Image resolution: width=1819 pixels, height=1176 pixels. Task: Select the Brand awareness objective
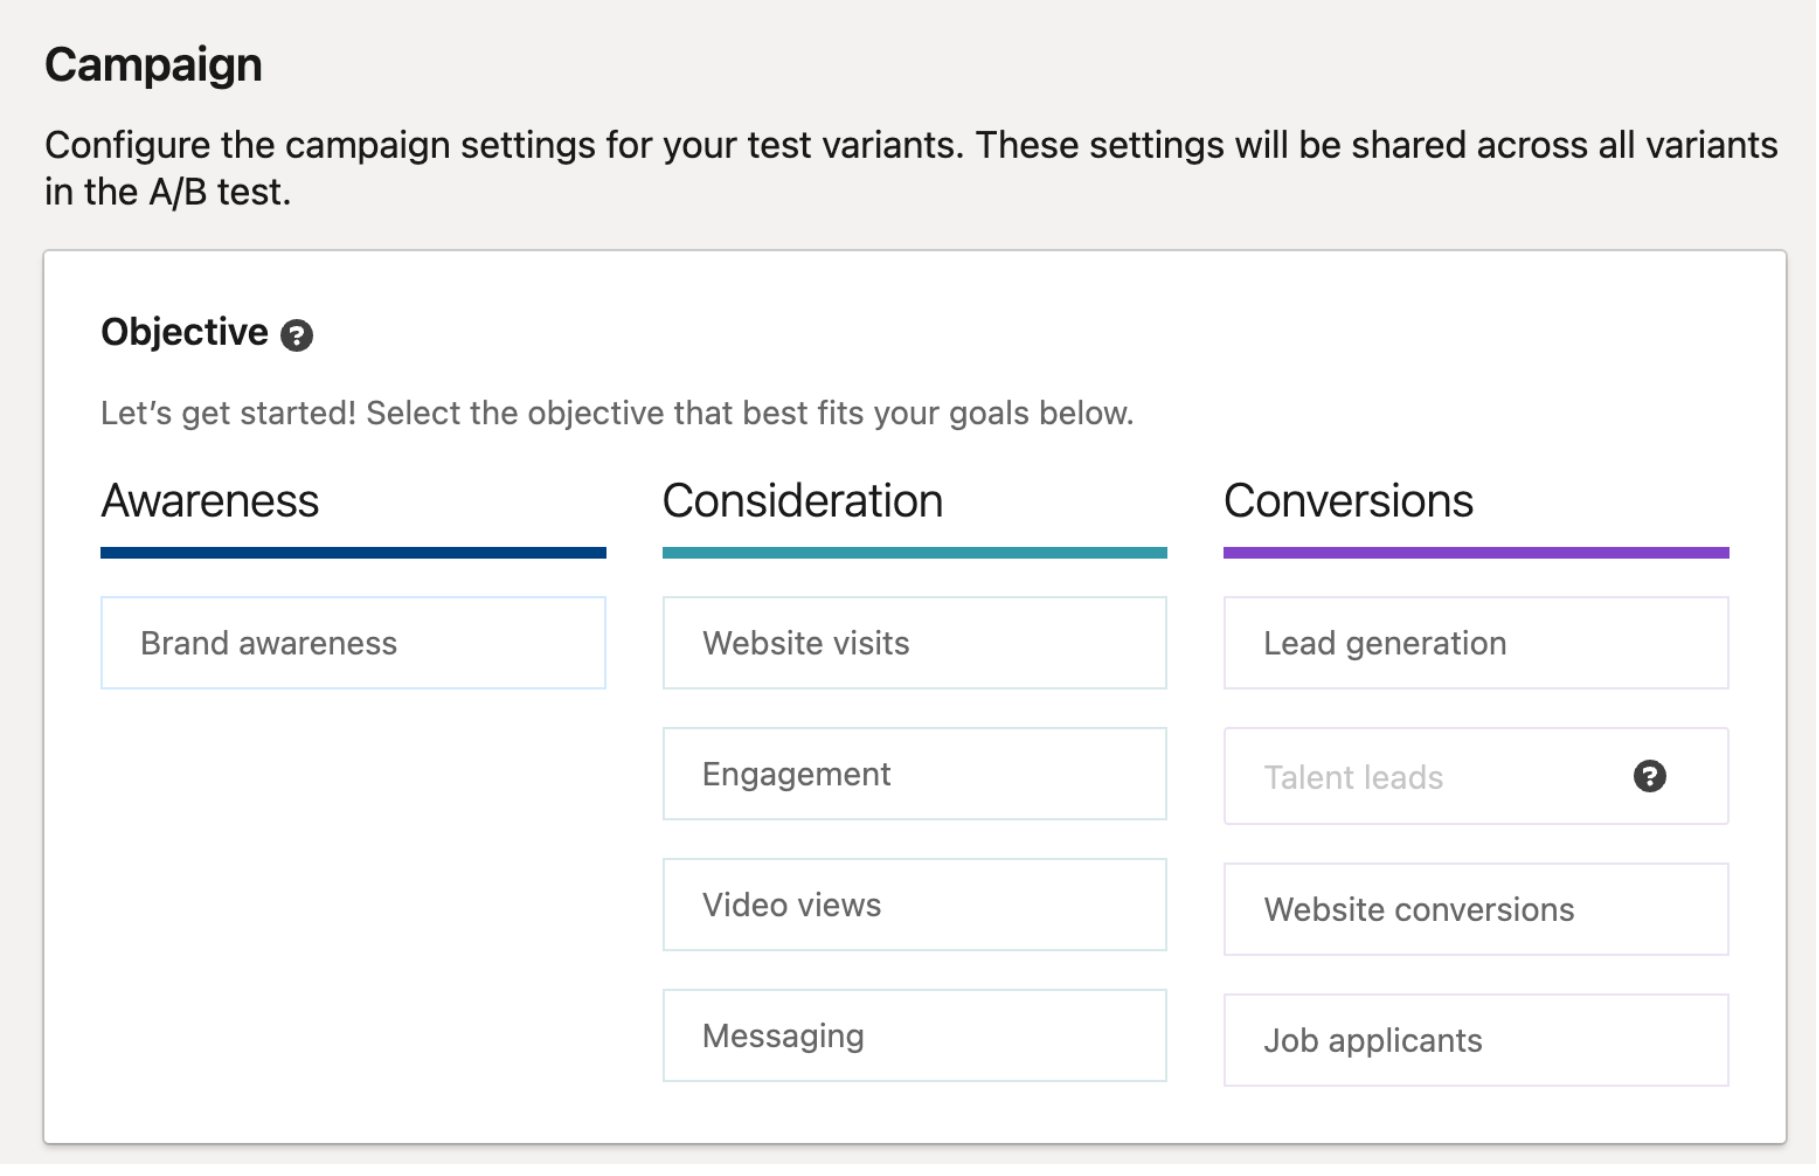click(352, 643)
